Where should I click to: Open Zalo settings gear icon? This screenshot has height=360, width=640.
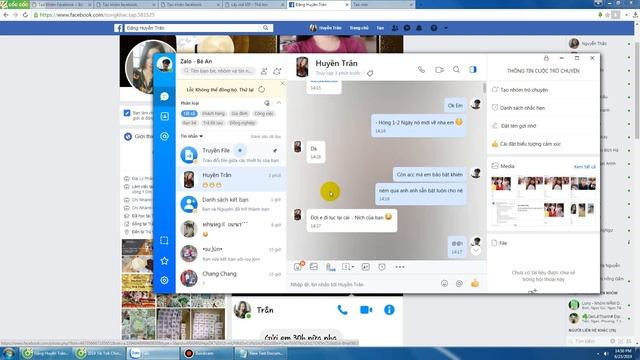pos(164,280)
